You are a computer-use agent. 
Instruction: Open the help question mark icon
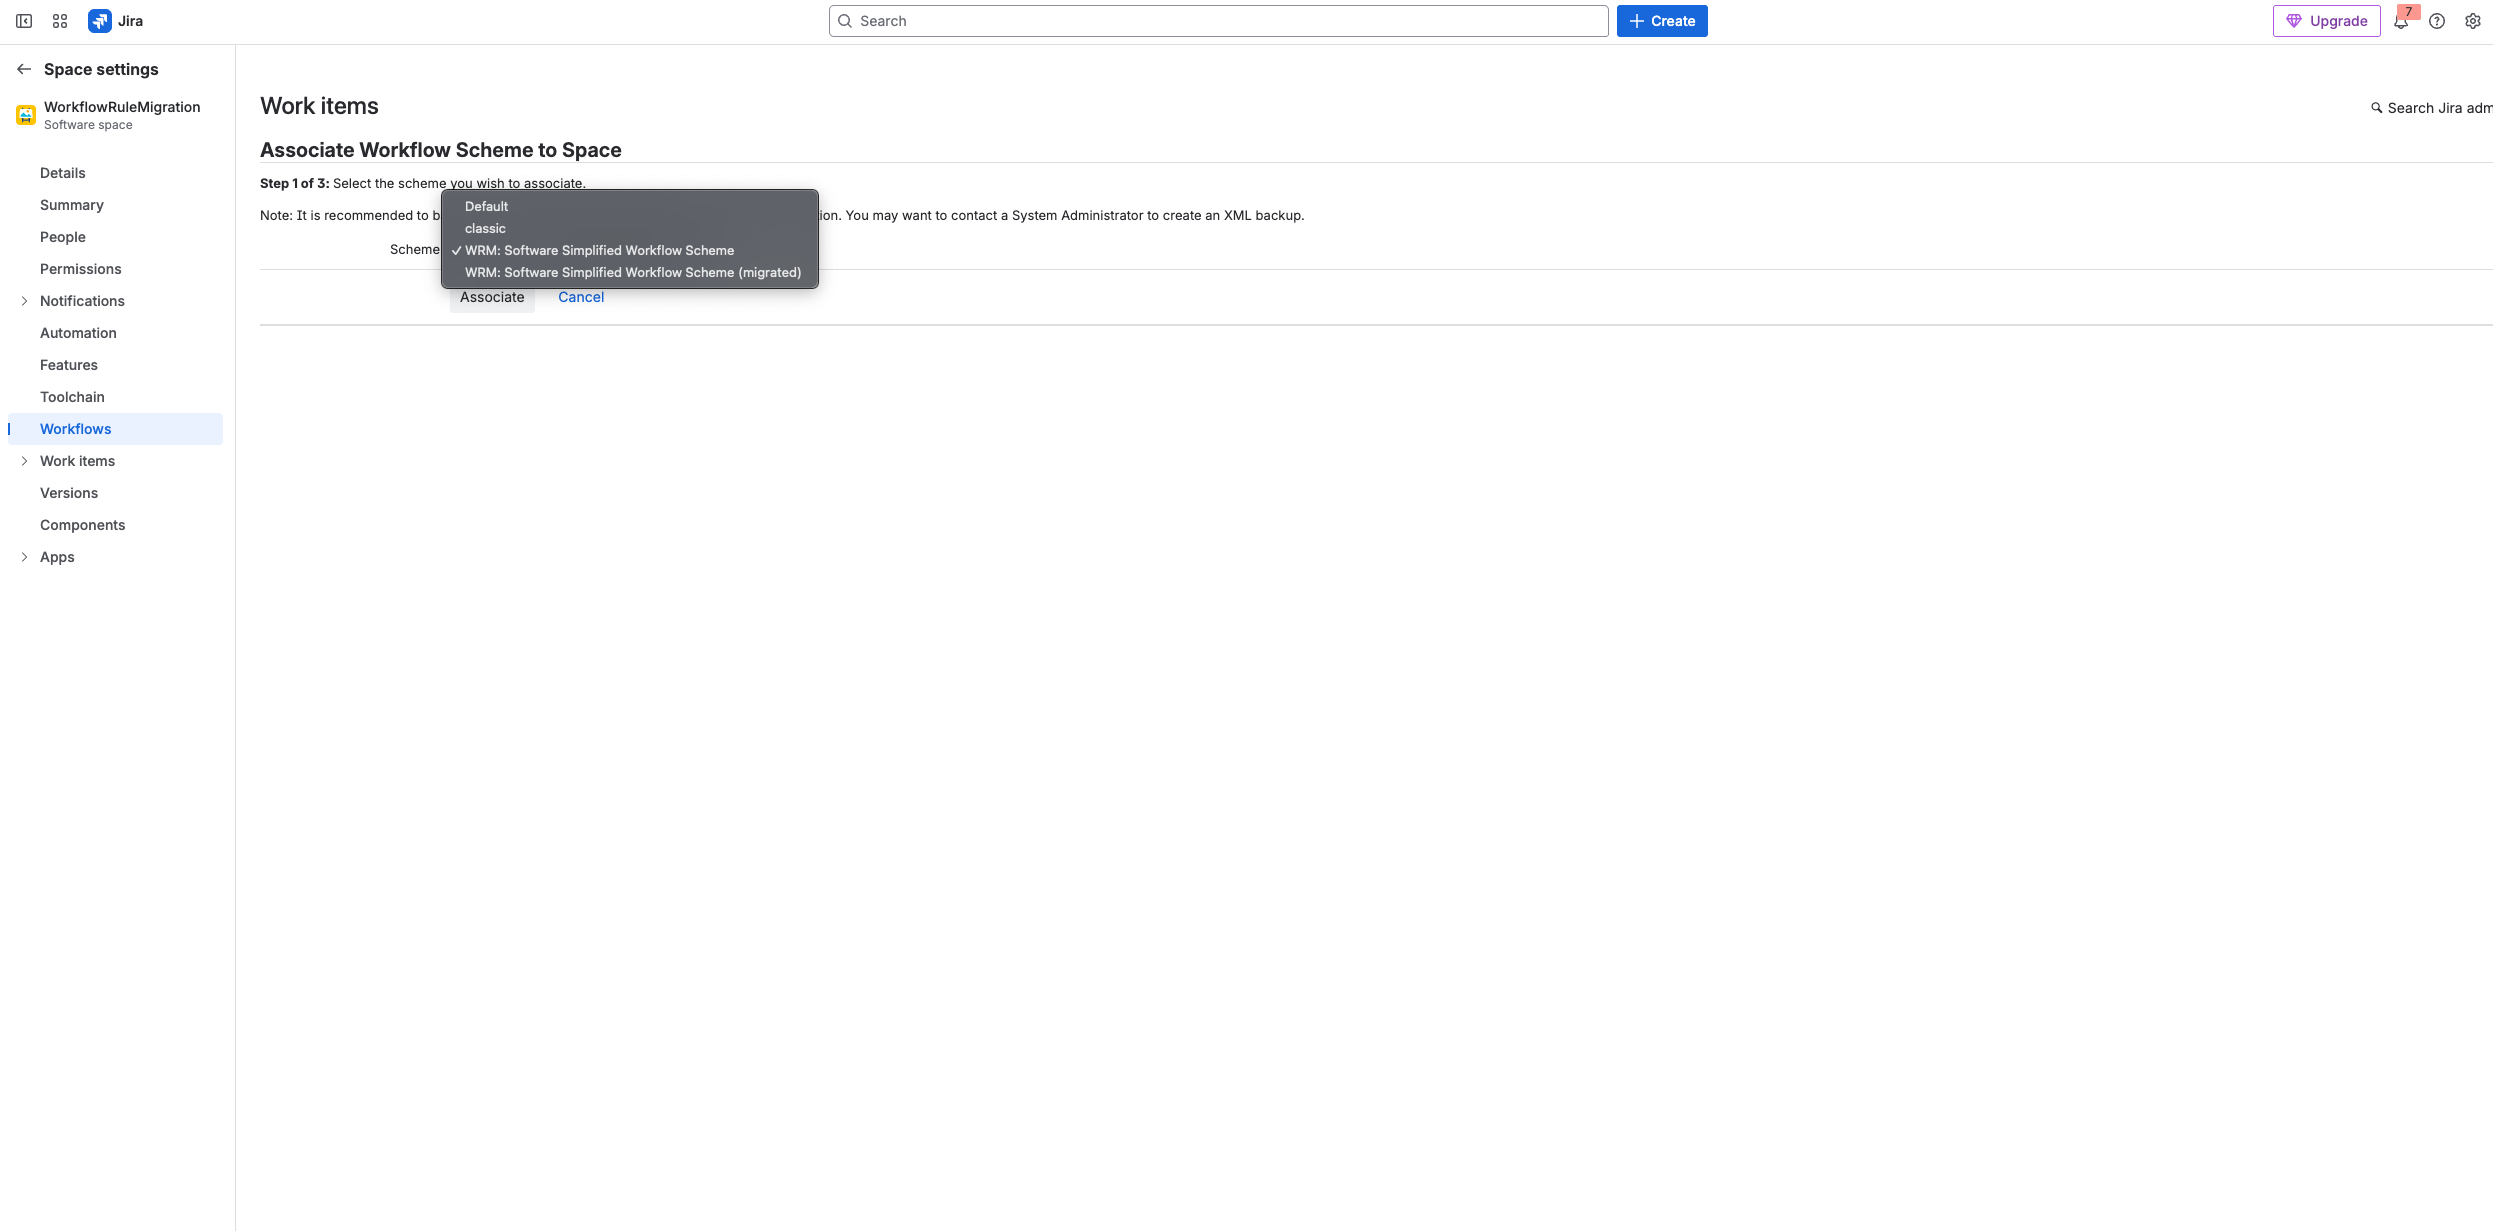pos(2438,21)
